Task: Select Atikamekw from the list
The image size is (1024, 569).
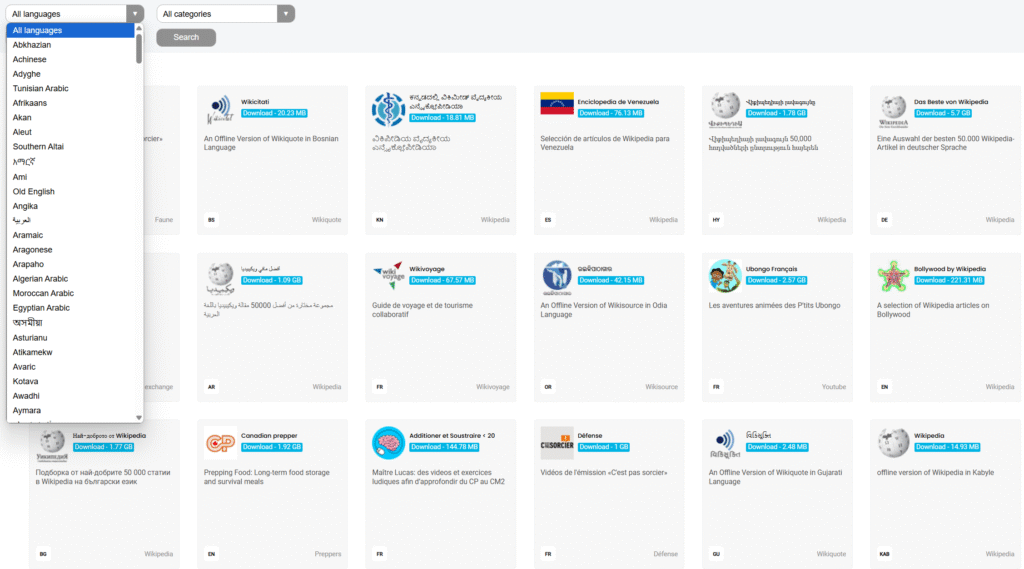Action: click(71, 352)
